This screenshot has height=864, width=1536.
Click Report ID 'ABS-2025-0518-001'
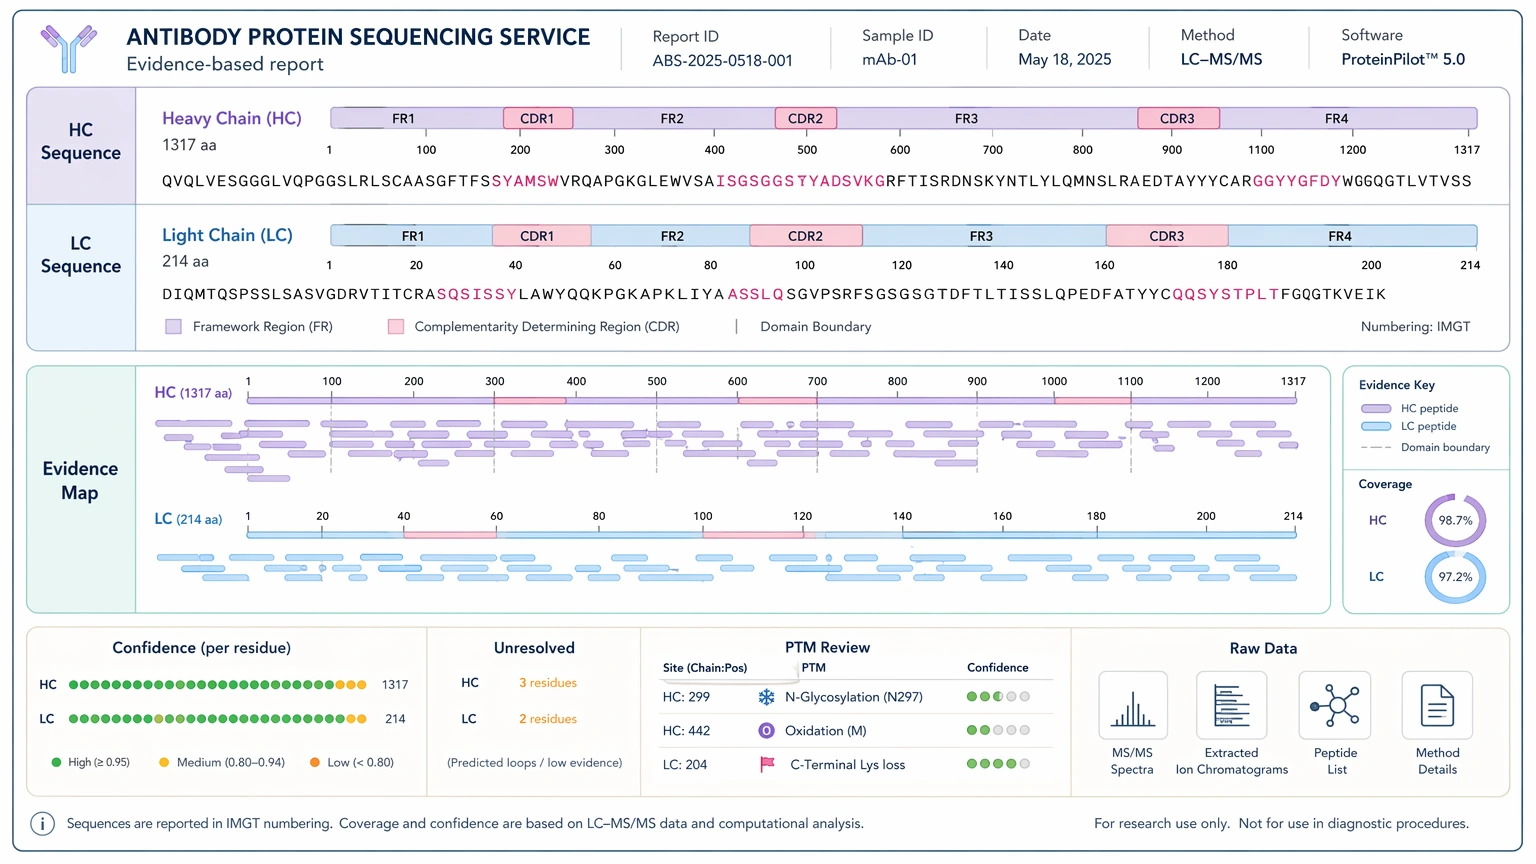click(723, 61)
